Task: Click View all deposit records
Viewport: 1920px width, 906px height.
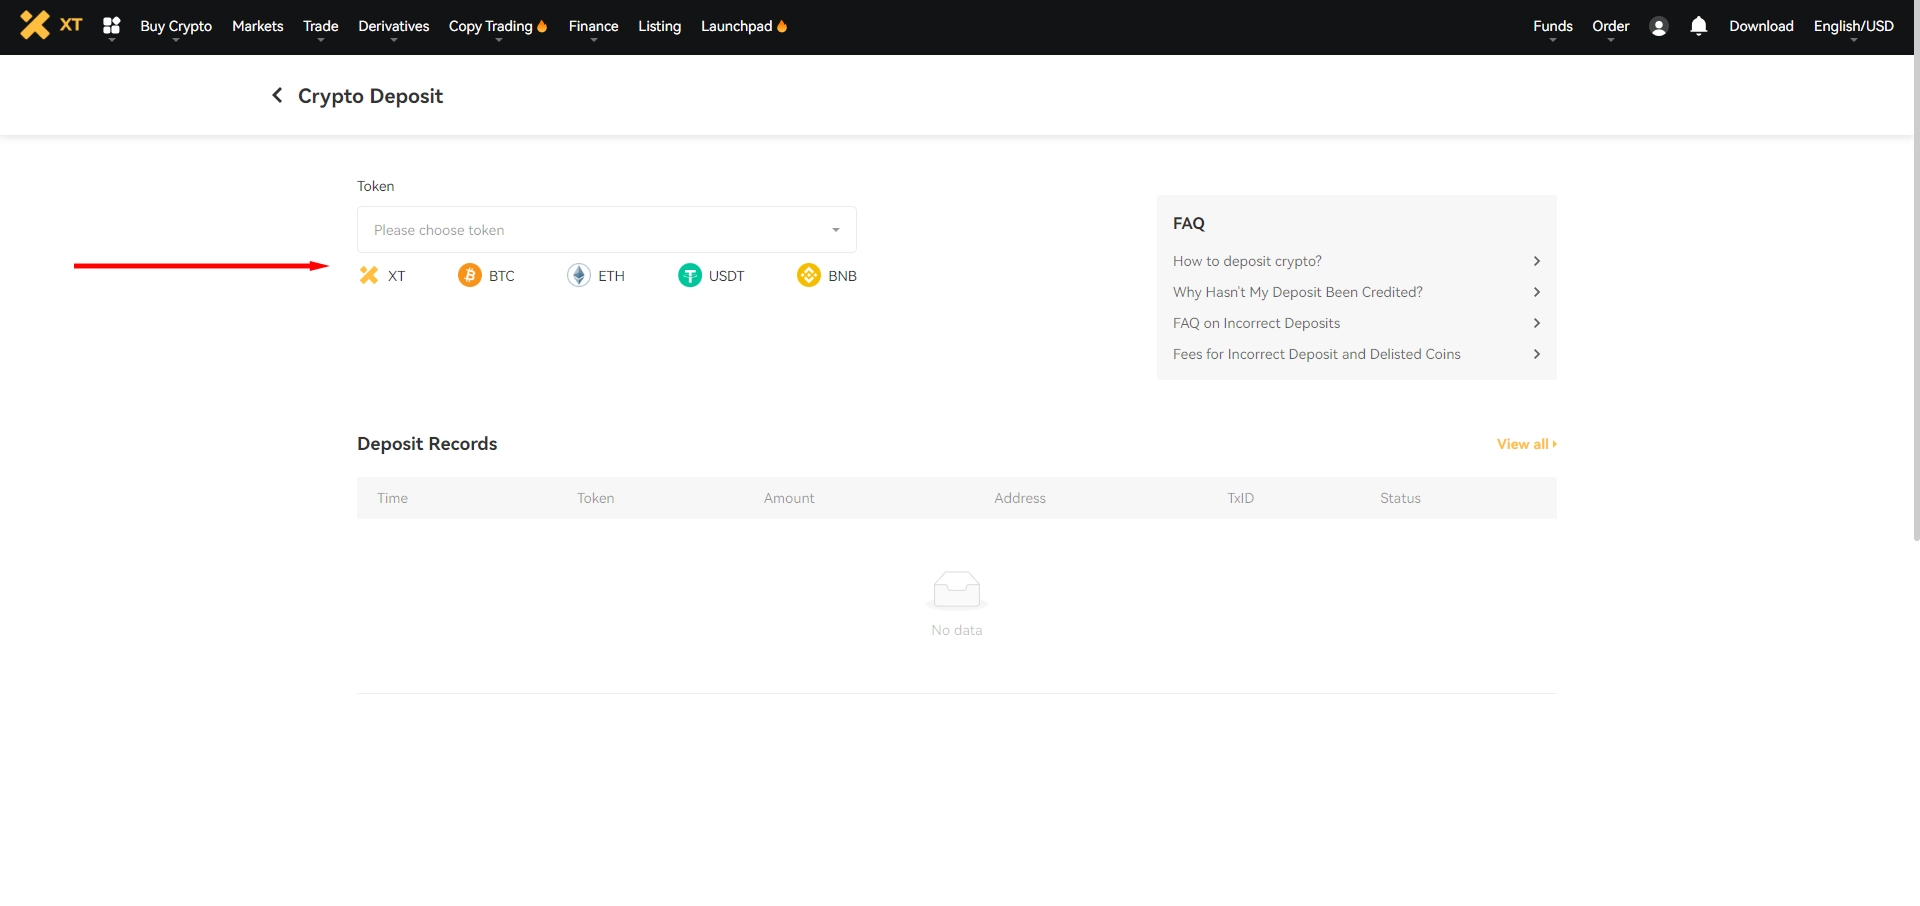Action: (1526, 444)
